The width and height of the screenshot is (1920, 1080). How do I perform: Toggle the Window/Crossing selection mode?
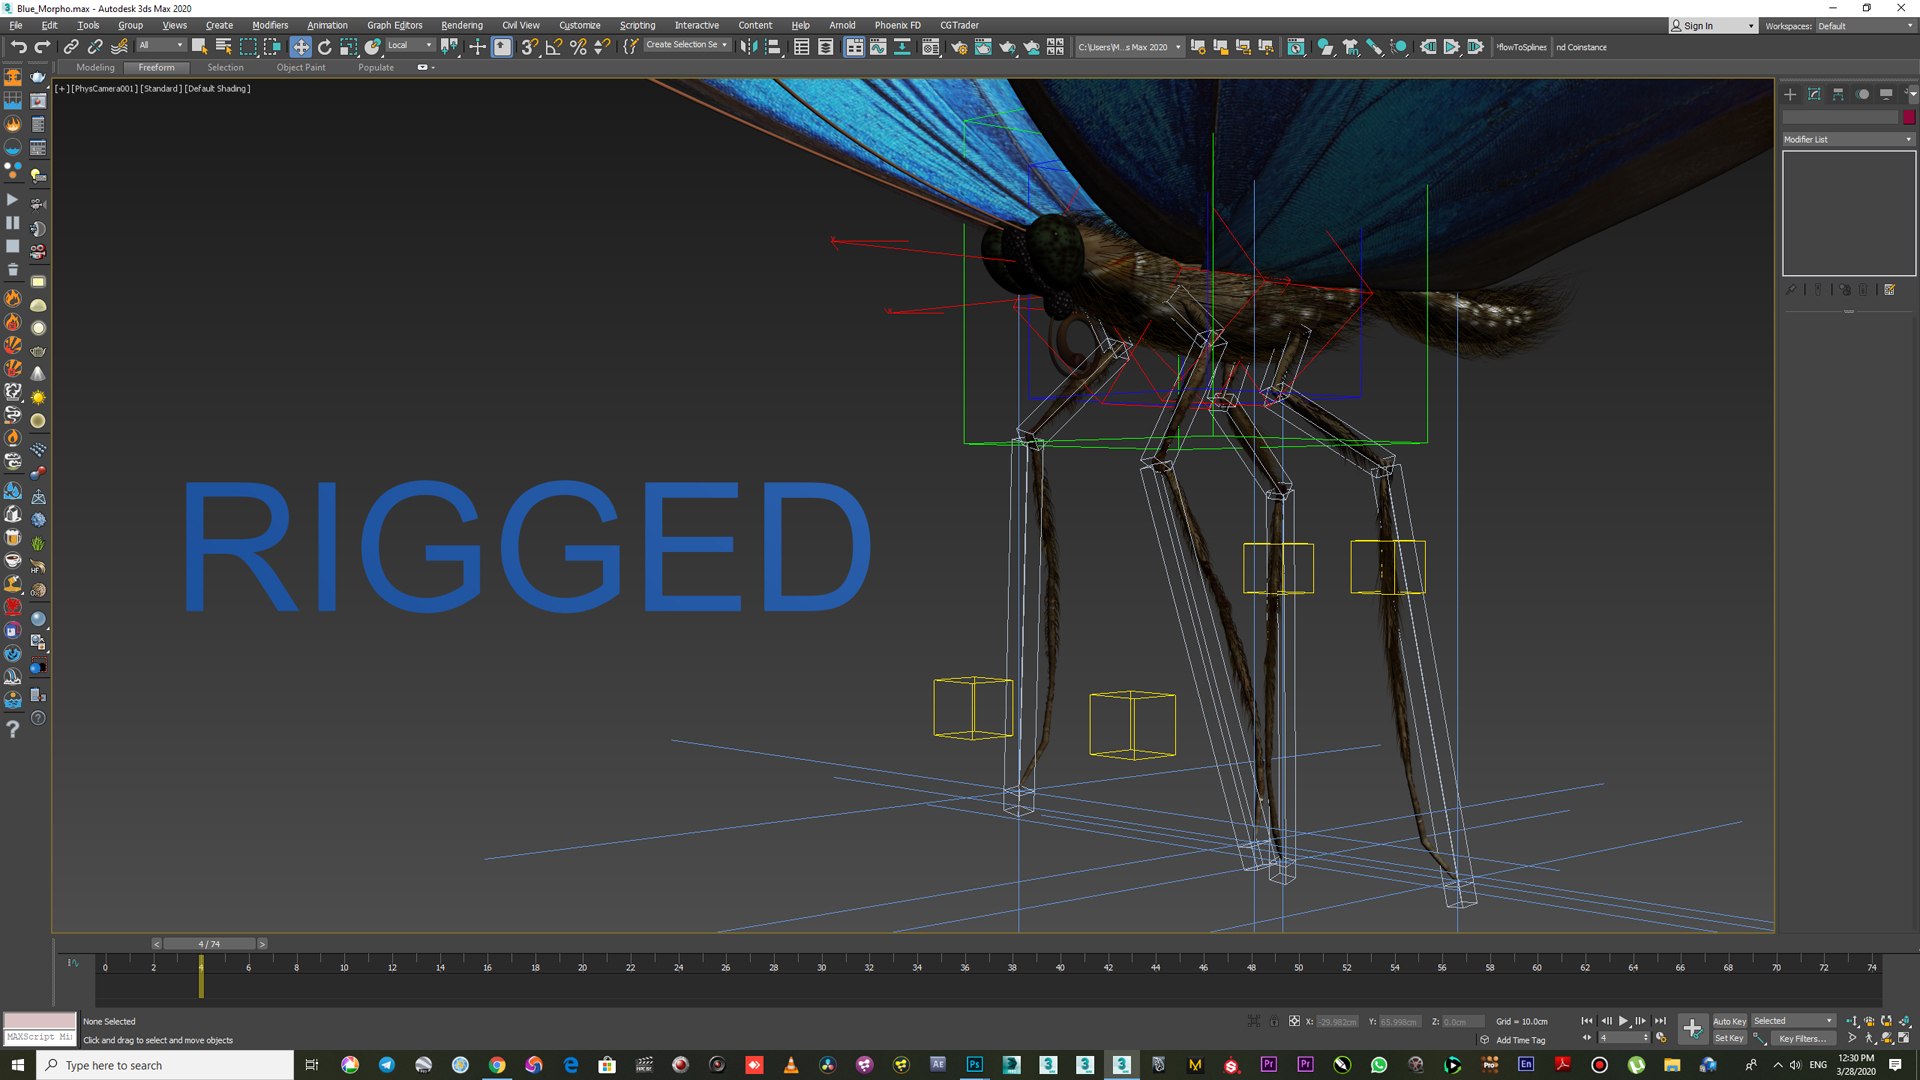272,47
